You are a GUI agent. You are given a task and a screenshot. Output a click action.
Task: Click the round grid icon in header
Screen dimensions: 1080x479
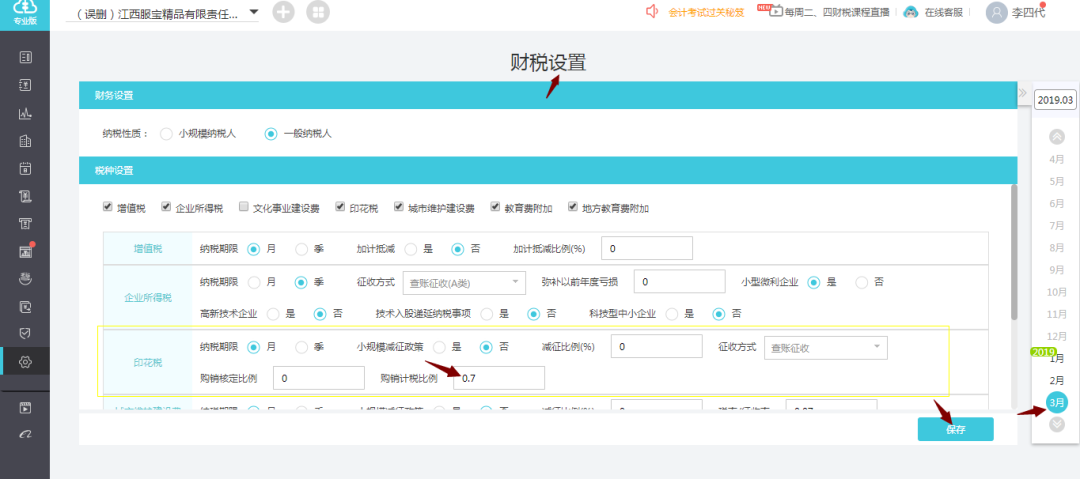(318, 12)
